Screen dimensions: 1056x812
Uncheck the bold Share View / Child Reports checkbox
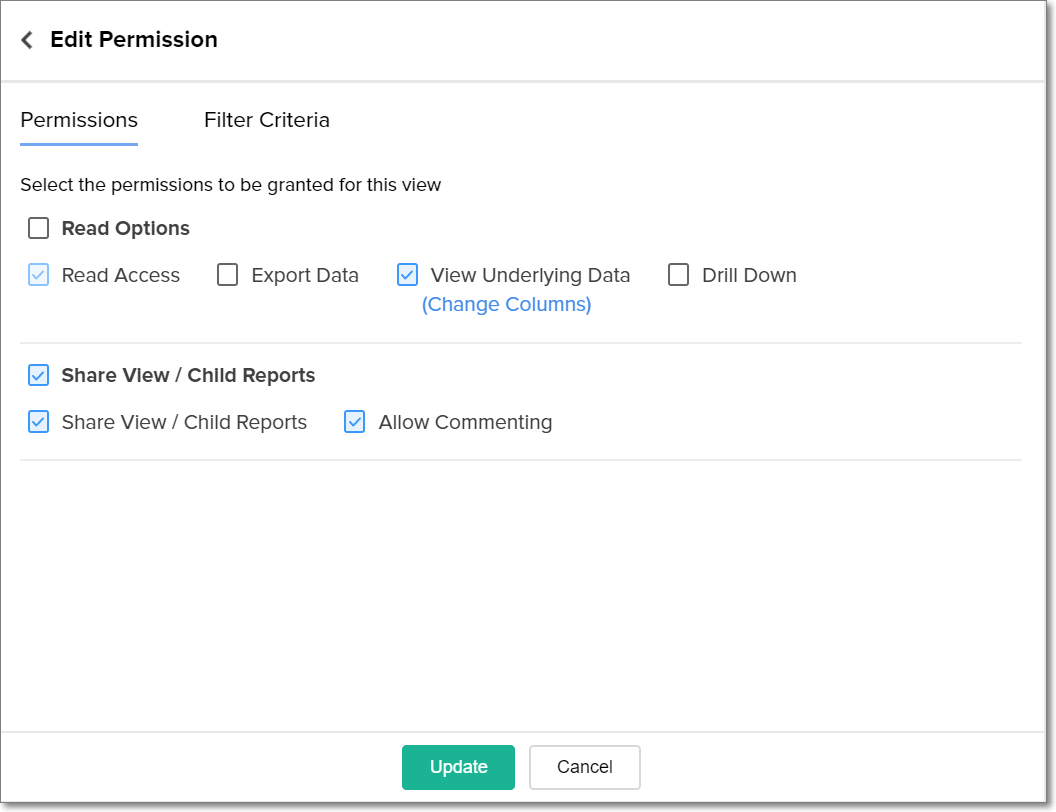point(38,376)
